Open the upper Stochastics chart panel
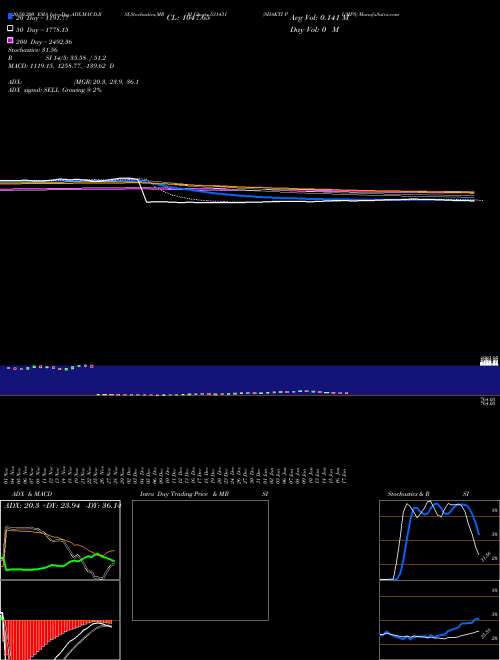This screenshot has height=660, width=500. click(439, 540)
